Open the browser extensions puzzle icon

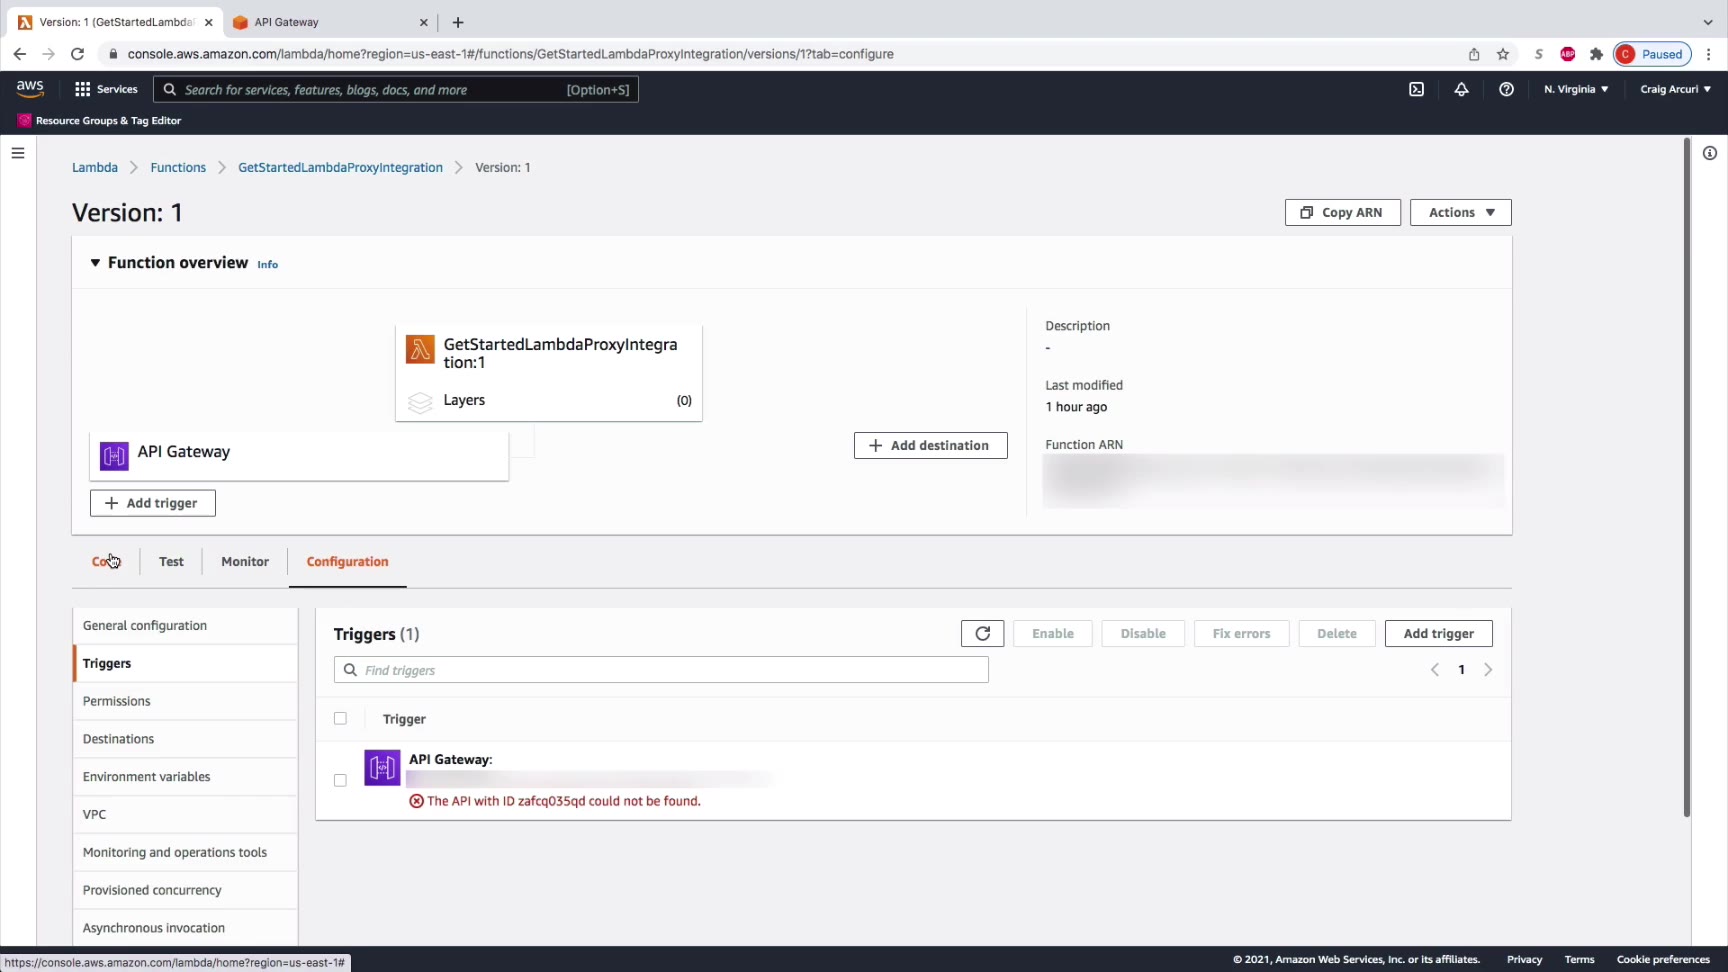pyautogui.click(x=1597, y=54)
